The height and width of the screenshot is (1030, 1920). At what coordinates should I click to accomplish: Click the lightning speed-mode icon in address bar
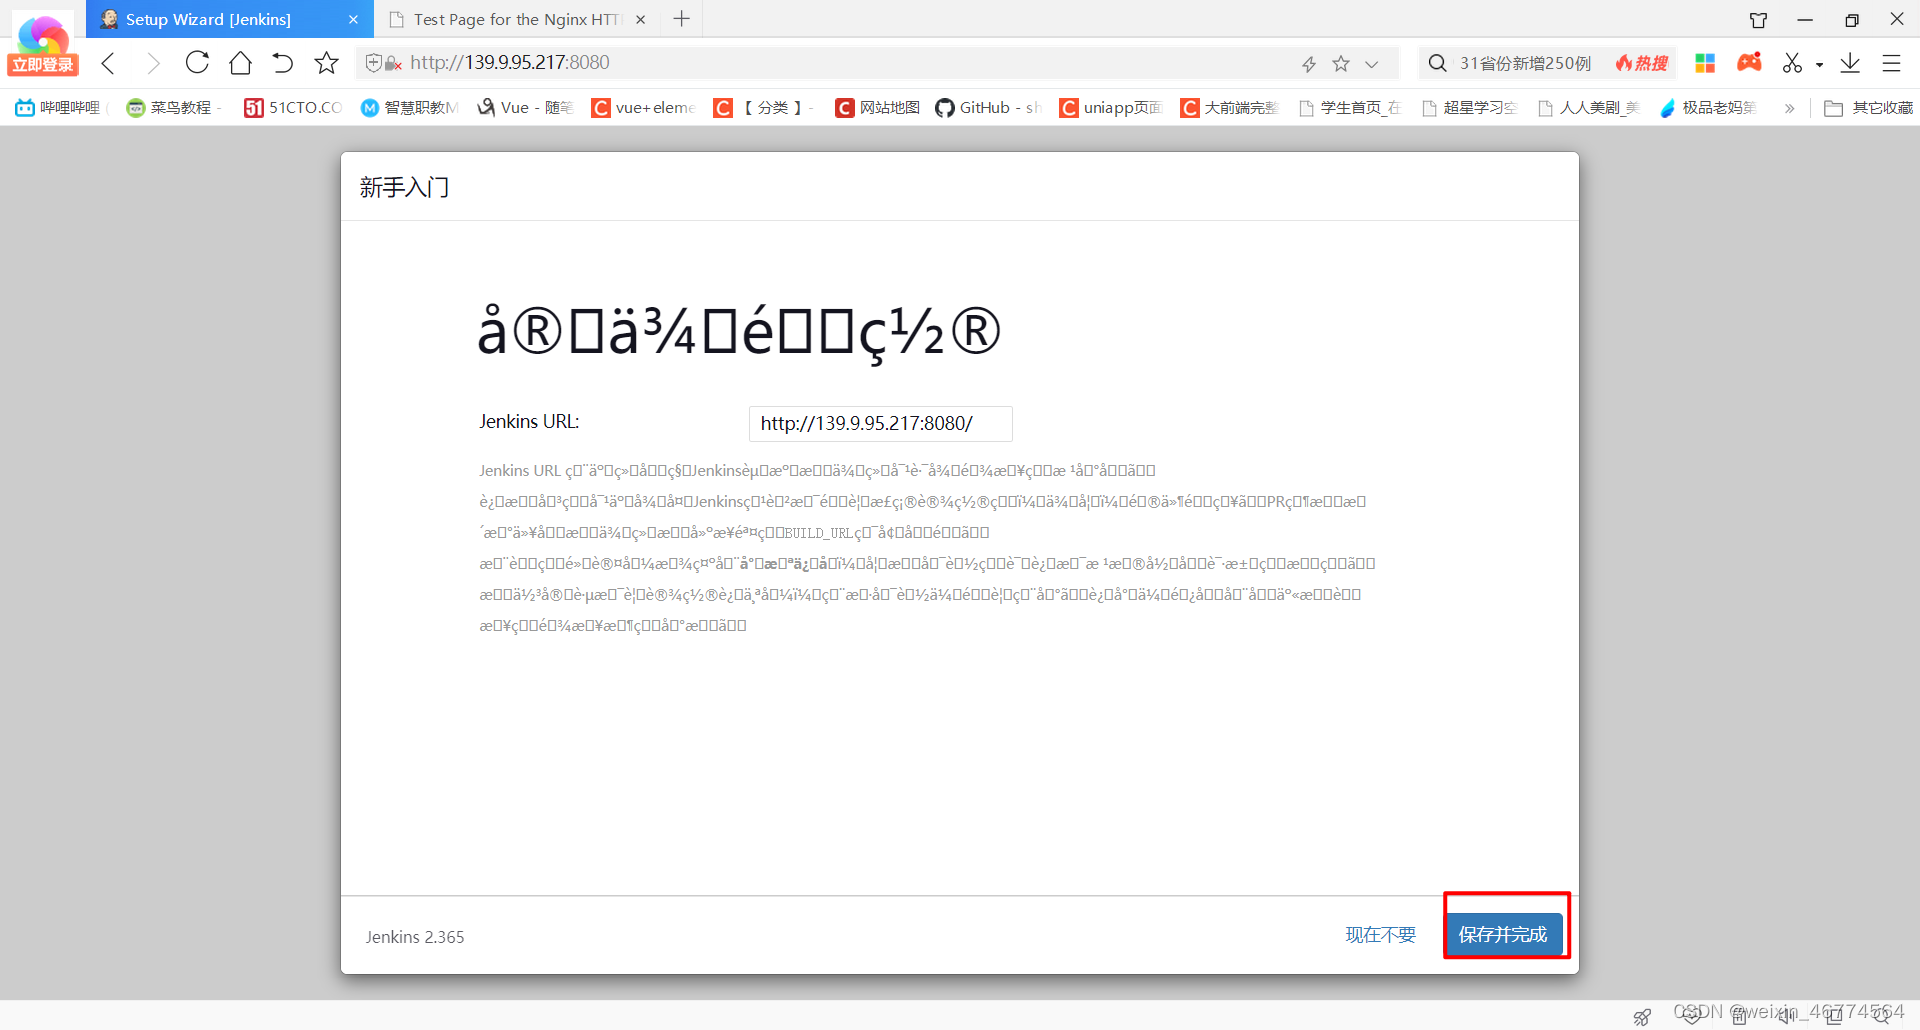tap(1309, 64)
